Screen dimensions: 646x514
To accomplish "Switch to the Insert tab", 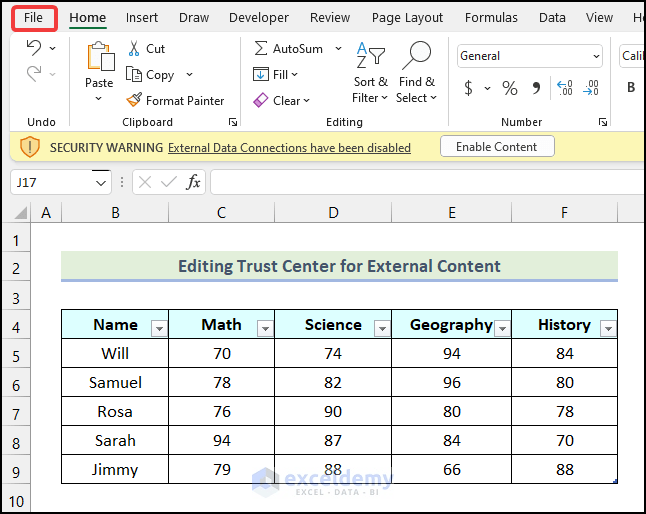I will [x=142, y=18].
